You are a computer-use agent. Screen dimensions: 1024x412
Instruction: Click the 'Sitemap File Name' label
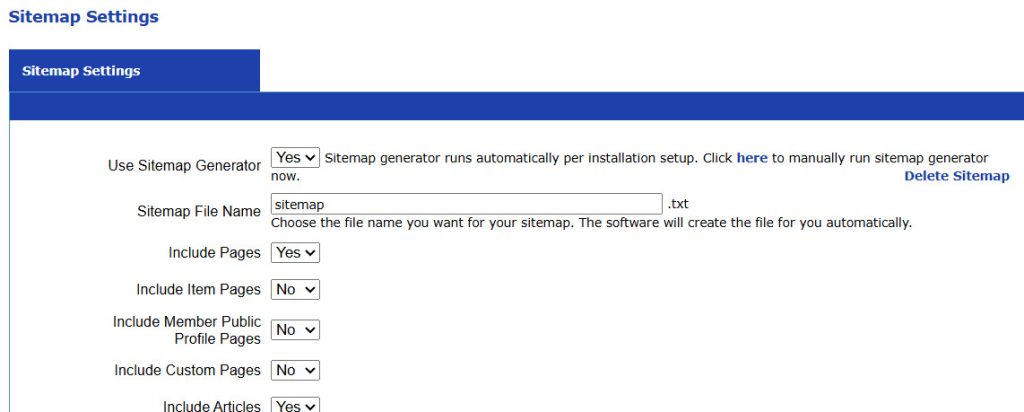pyautogui.click(x=198, y=212)
